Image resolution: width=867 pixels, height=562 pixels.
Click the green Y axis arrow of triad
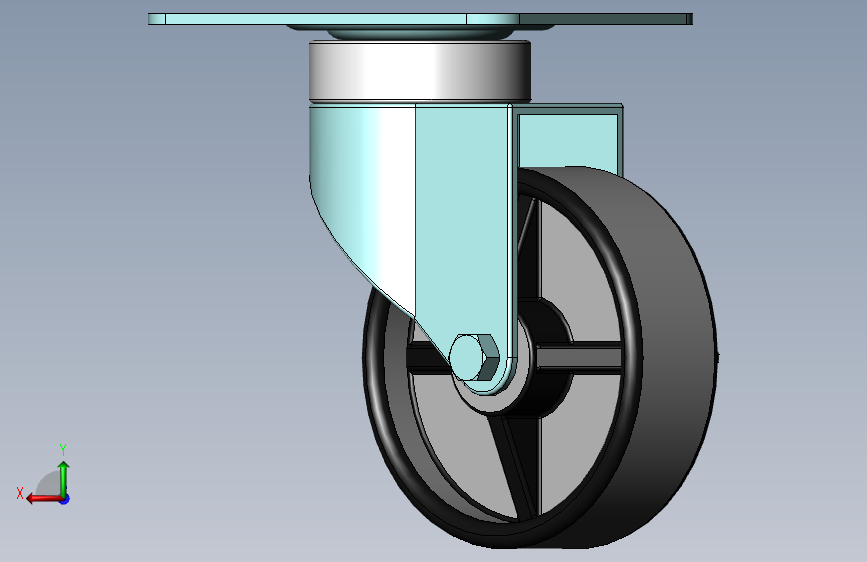tap(64, 478)
